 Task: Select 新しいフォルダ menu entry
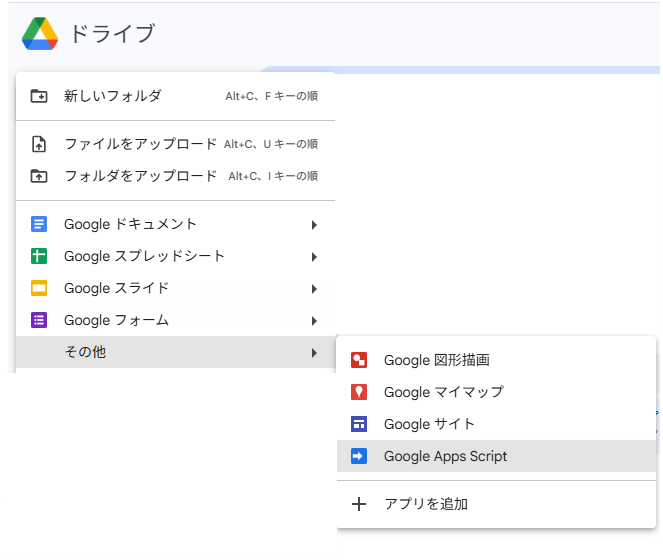pos(175,96)
